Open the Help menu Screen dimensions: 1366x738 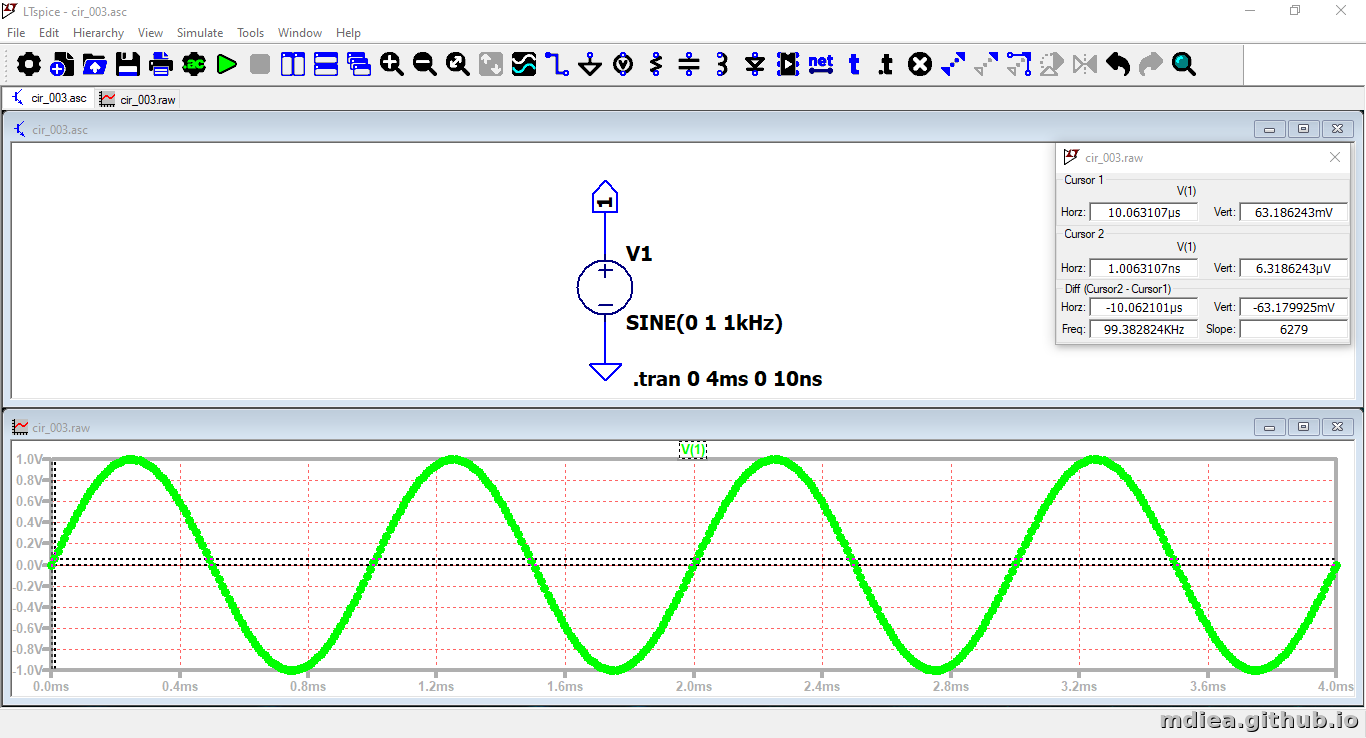pyautogui.click(x=348, y=33)
